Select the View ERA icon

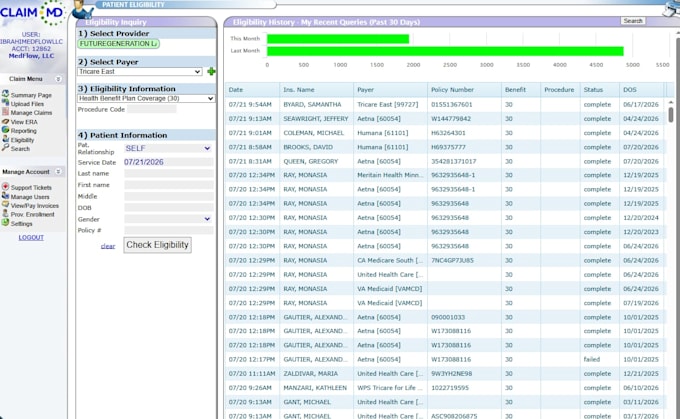(x=5, y=121)
